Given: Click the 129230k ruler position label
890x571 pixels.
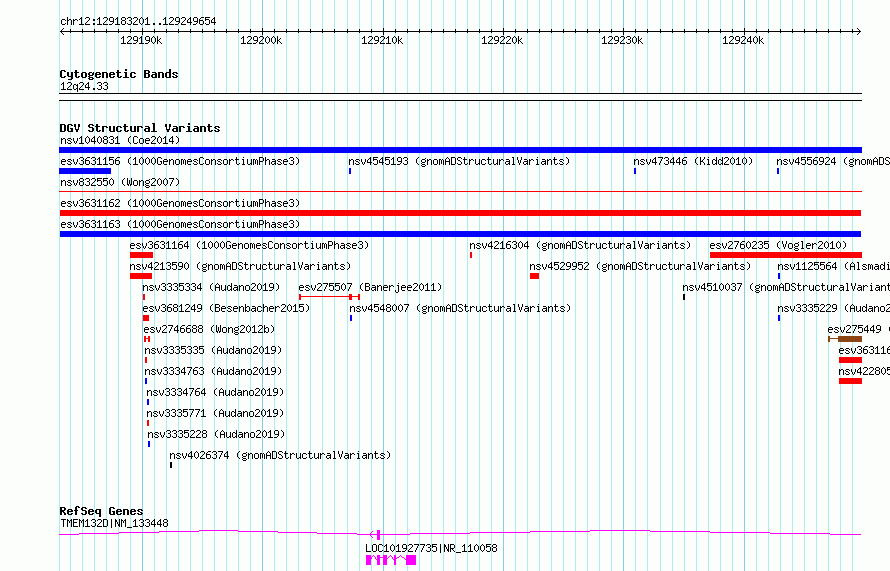Looking at the screenshot, I should coord(622,40).
